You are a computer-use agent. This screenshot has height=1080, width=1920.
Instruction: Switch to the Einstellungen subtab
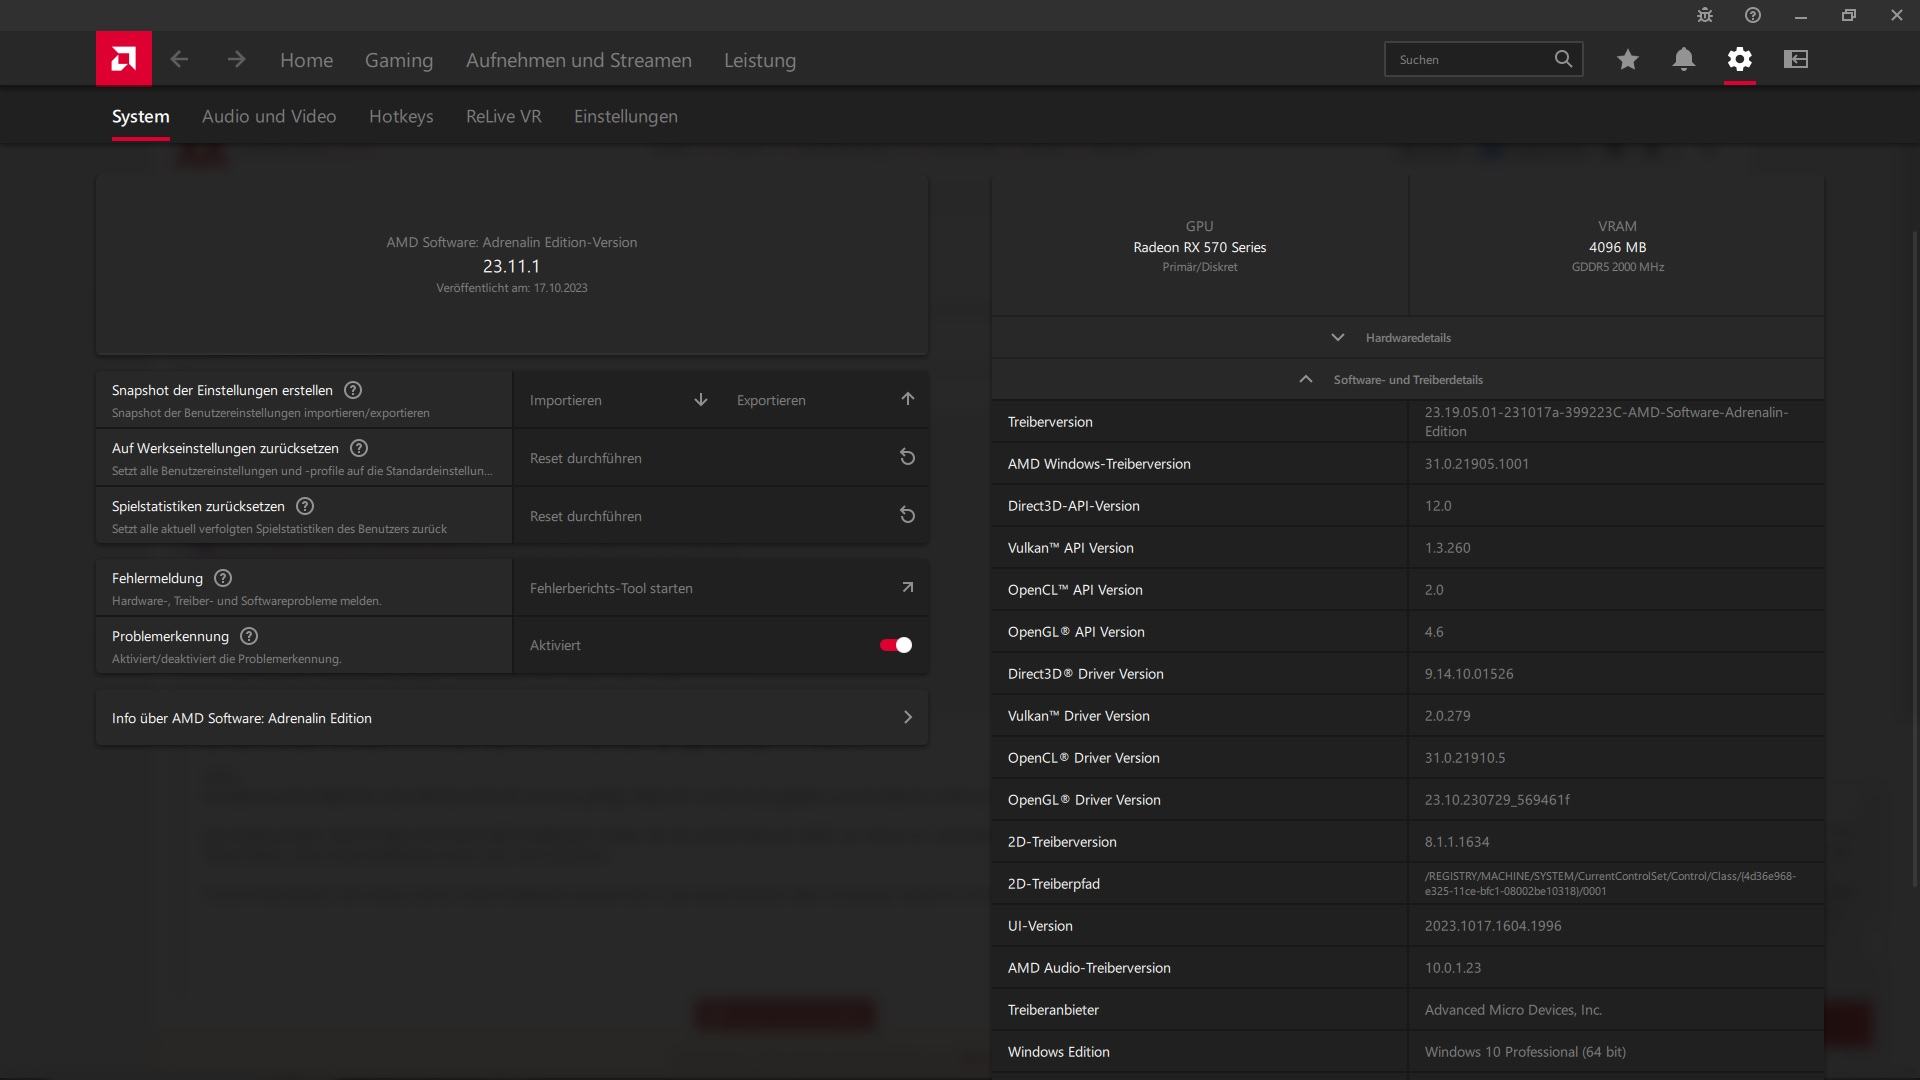(x=626, y=116)
